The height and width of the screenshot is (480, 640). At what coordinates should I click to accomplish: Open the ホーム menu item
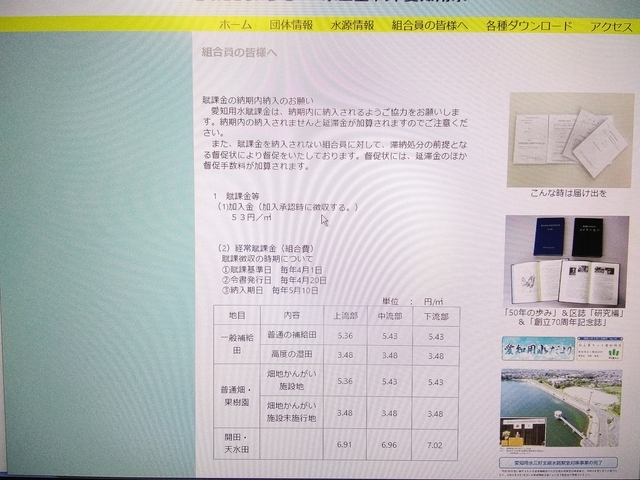click(x=236, y=25)
